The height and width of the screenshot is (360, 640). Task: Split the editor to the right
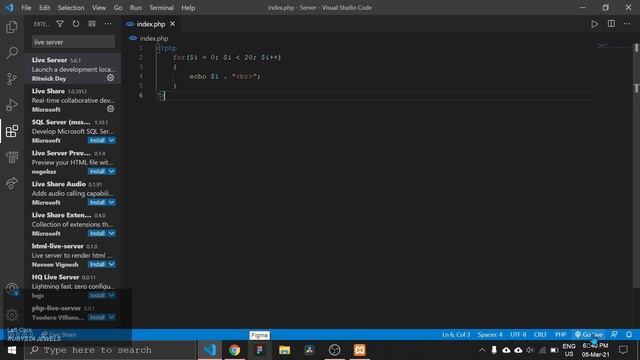611,24
